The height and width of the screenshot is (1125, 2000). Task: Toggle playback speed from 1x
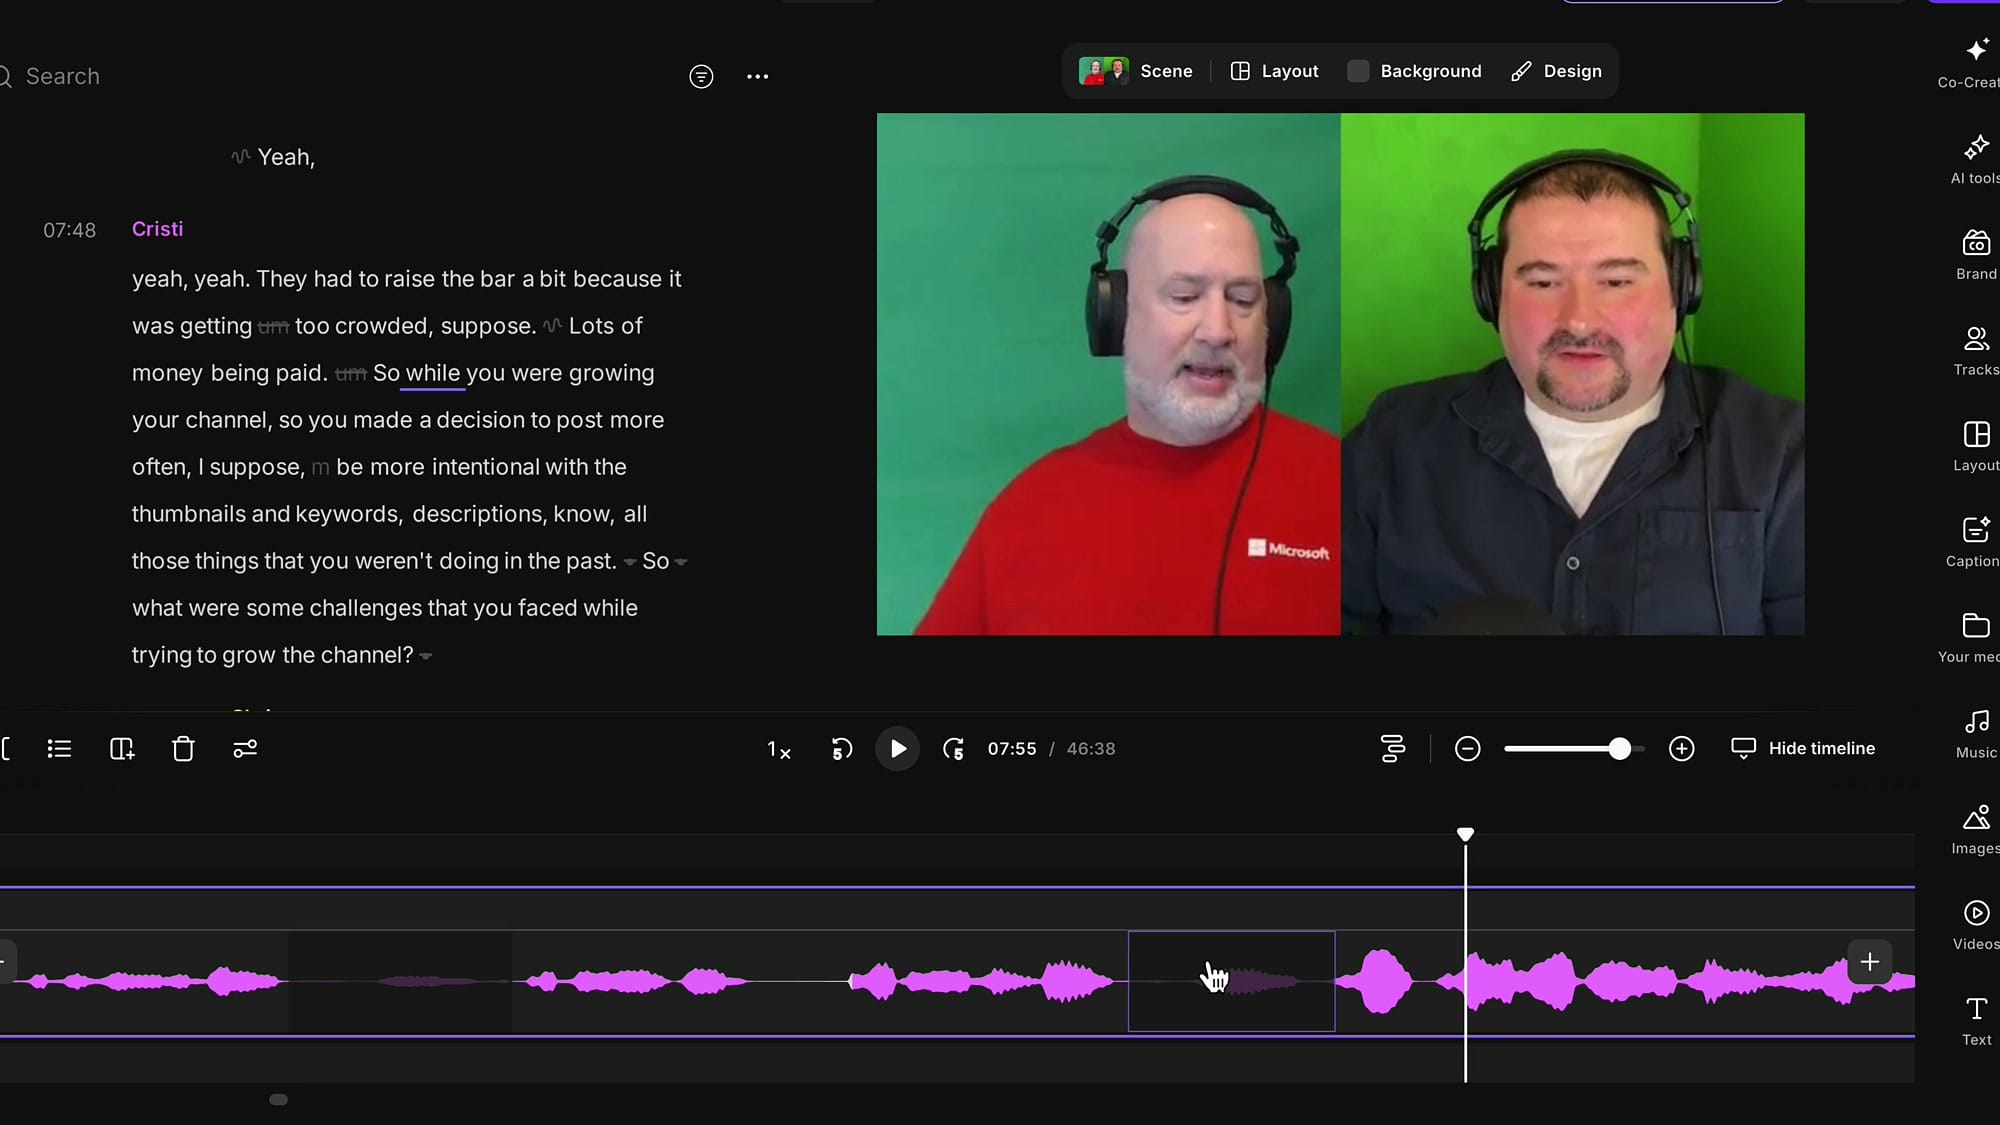click(779, 749)
